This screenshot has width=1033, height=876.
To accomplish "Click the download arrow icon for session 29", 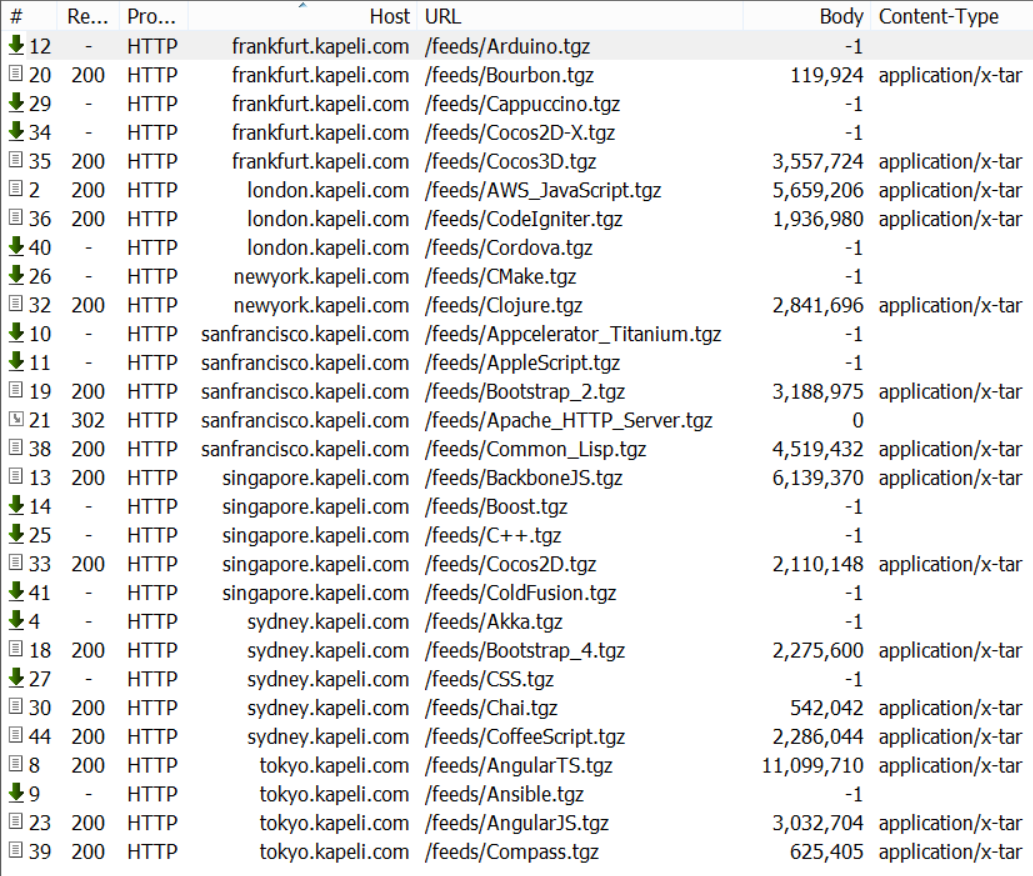I will click(x=16, y=102).
